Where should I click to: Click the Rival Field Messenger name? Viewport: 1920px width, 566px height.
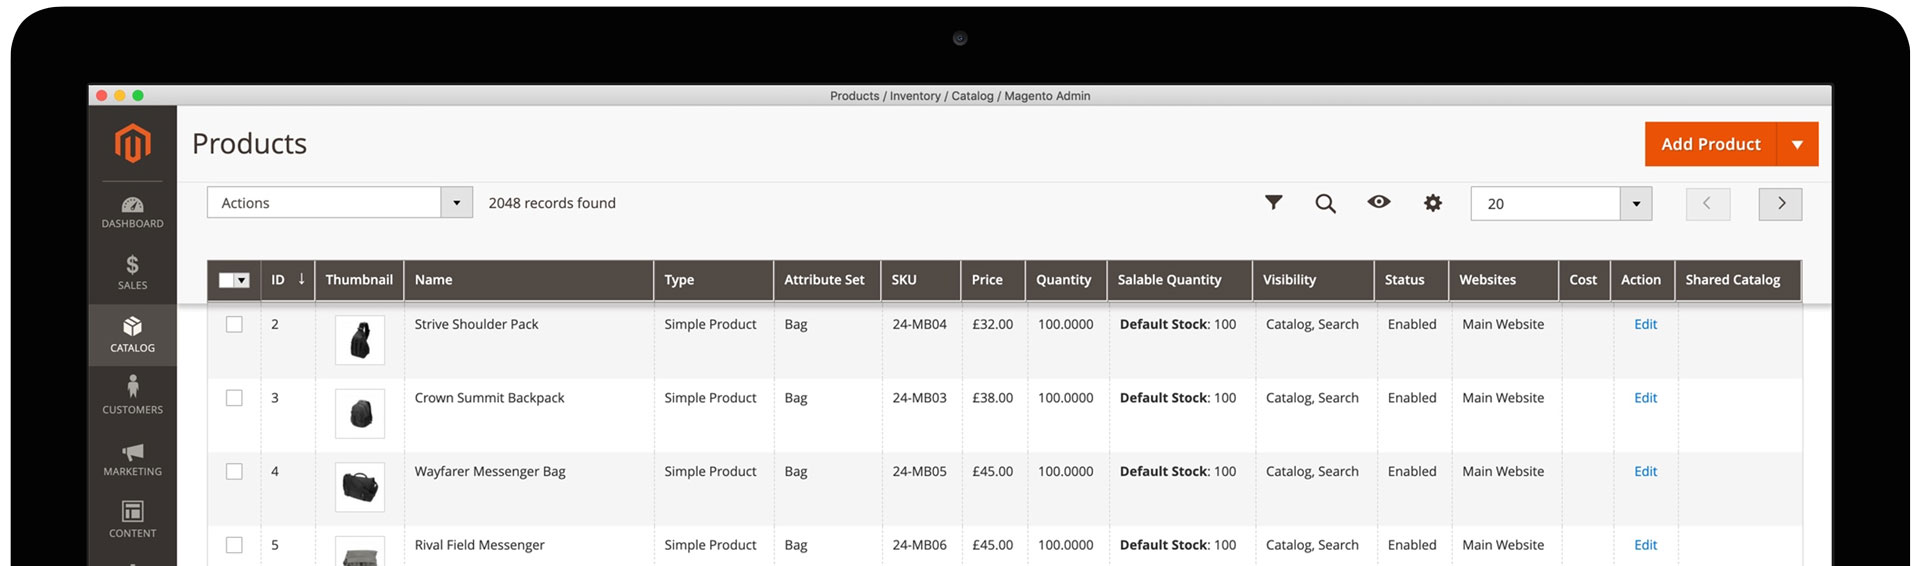tap(479, 545)
